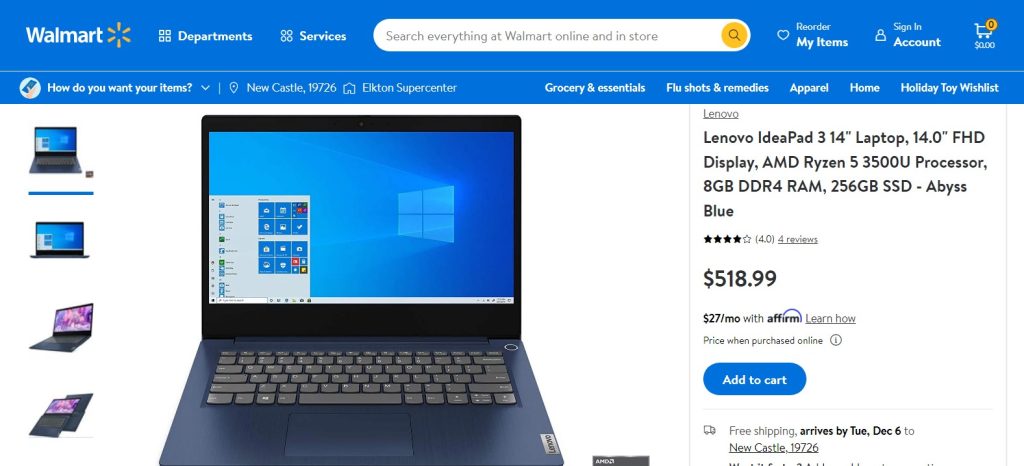View the 4 reviews link
The width and height of the screenshot is (1024, 466).
pyautogui.click(x=797, y=239)
